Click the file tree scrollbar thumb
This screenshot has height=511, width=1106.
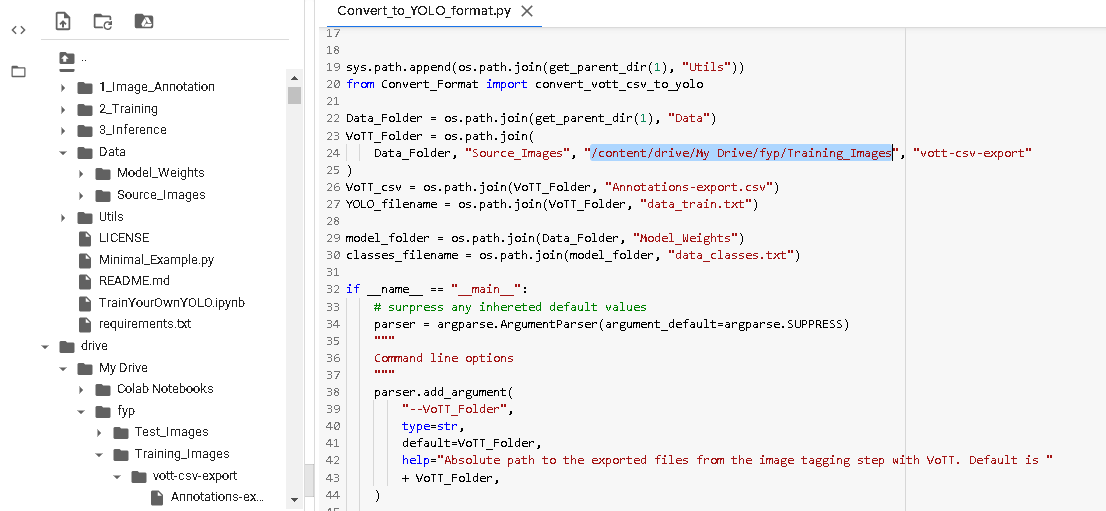pyautogui.click(x=295, y=95)
